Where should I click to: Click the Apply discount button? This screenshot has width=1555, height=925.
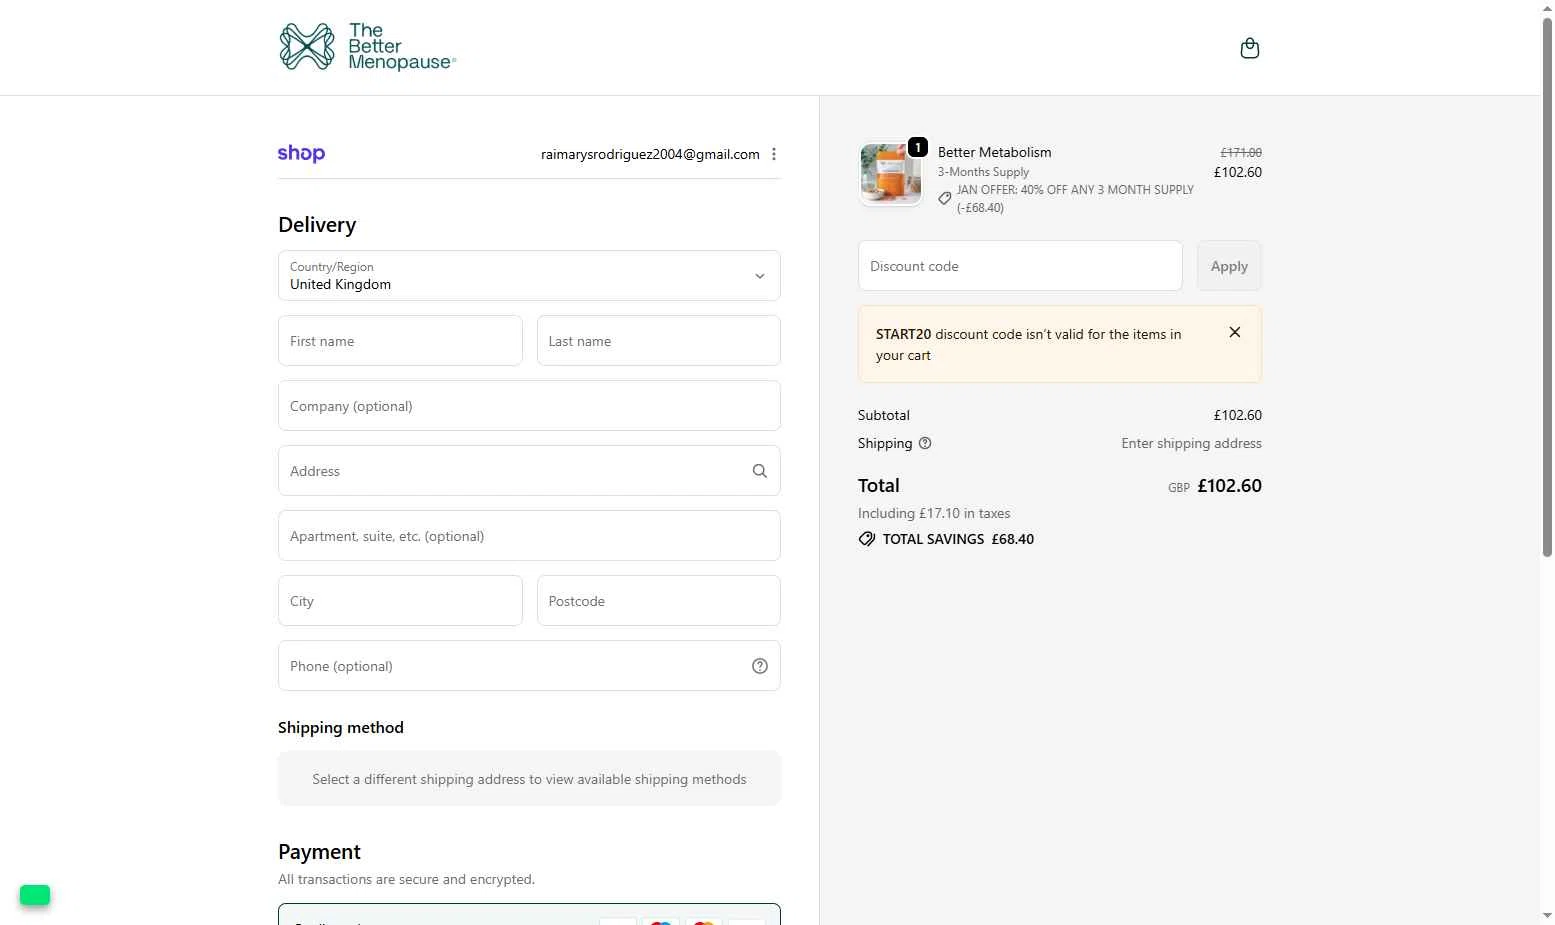pyautogui.click(x=1229, y=266)
